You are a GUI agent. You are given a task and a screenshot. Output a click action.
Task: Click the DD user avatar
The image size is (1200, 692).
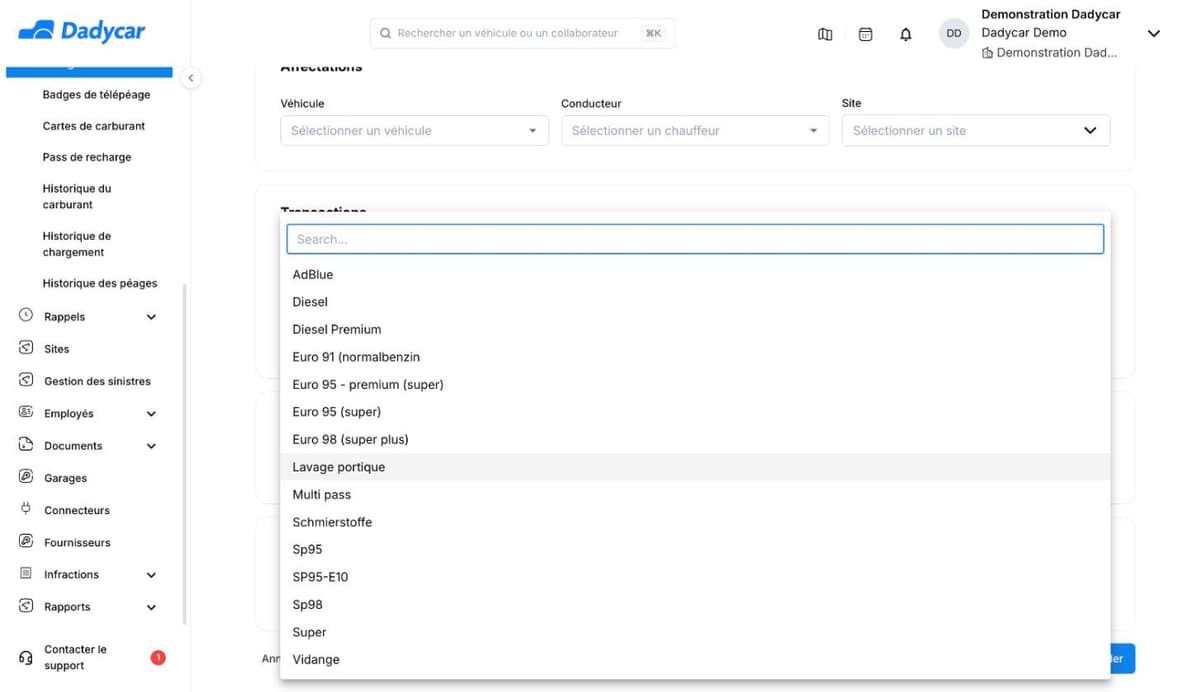coord(954,33)
